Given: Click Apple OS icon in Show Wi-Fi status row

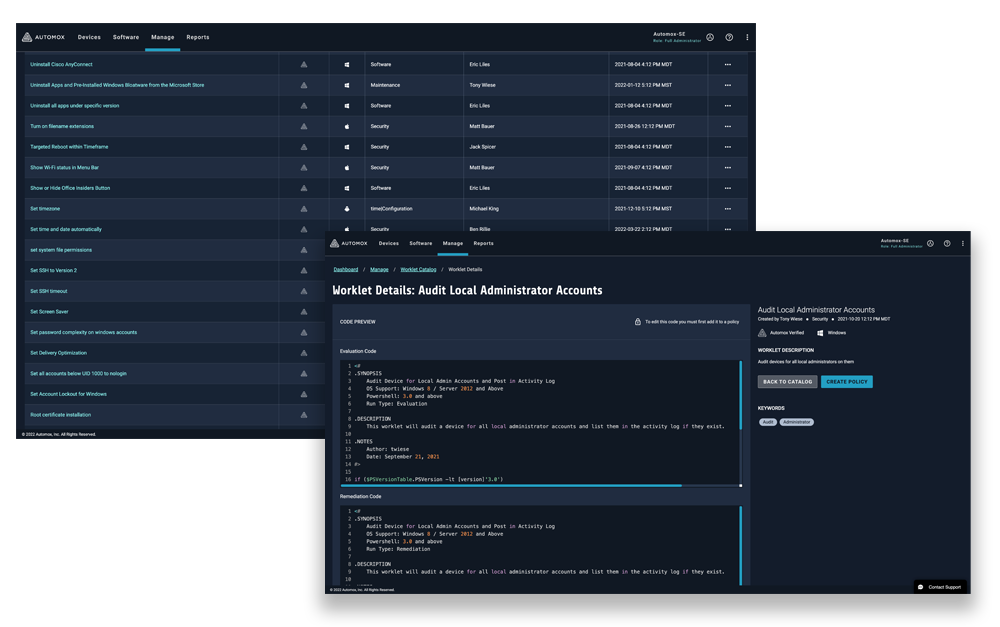Looking at the screenshot, I should tap(347, 167).
